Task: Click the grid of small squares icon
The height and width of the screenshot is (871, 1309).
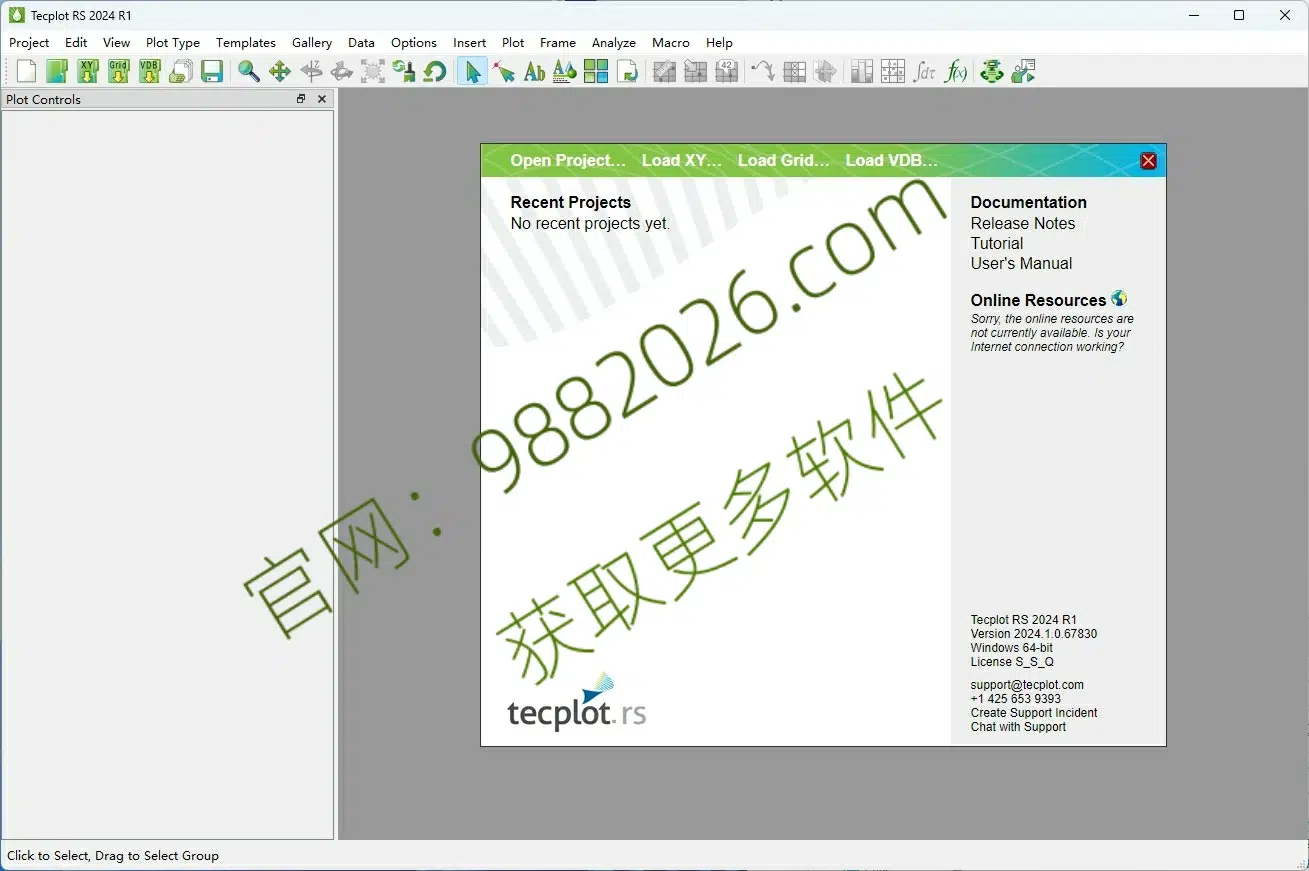Action: (893, 71)
